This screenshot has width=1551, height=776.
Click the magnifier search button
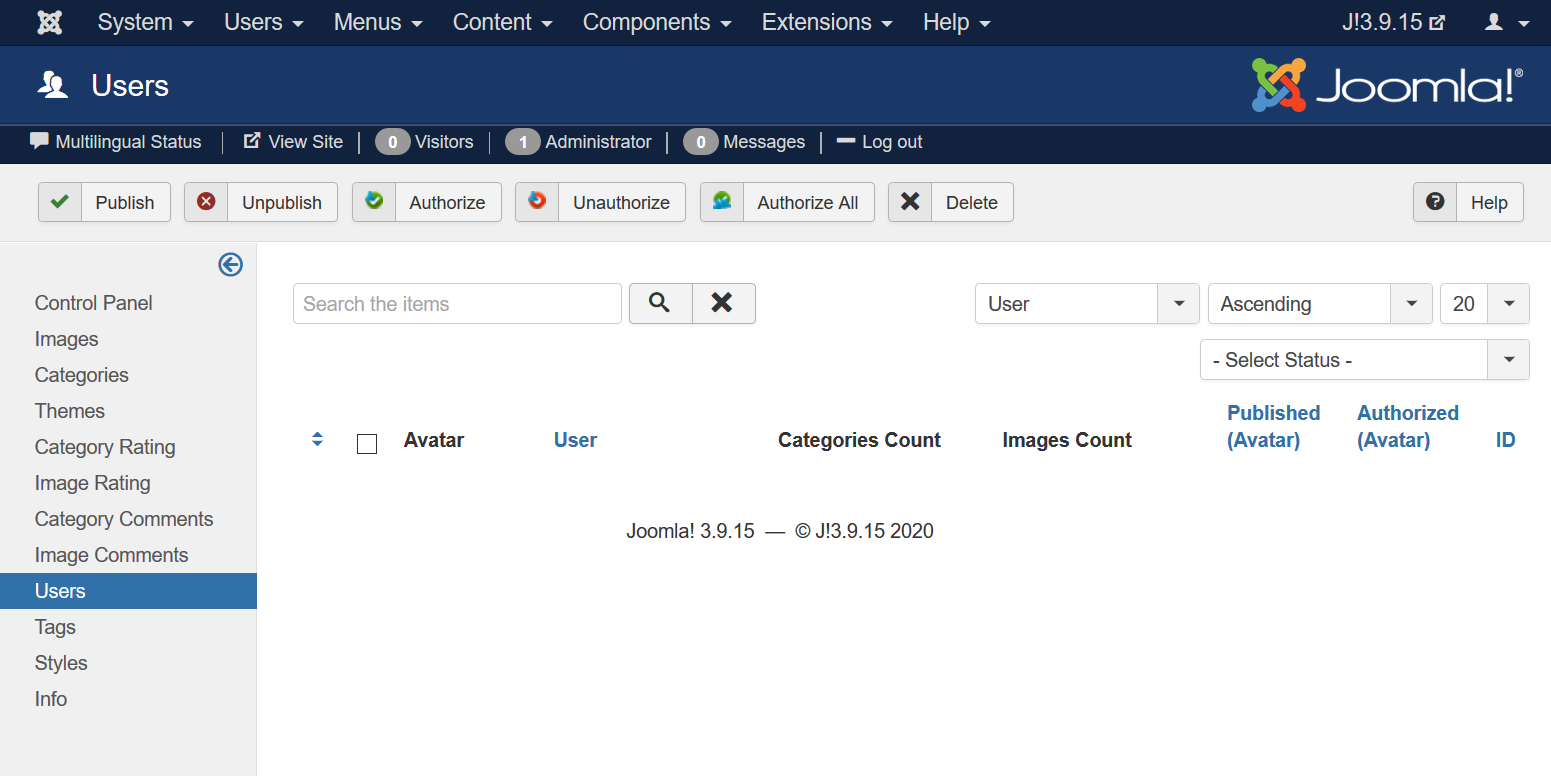(660, 303)
